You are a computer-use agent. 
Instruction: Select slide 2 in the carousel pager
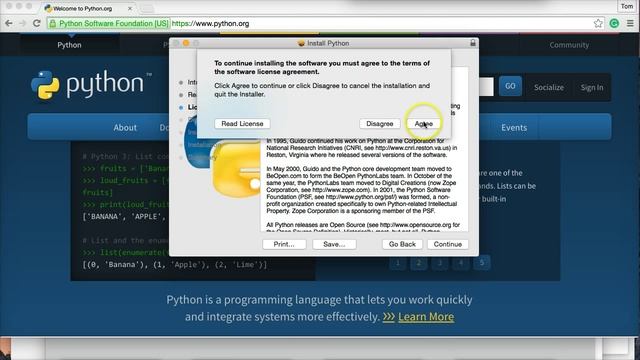point(418,263)
